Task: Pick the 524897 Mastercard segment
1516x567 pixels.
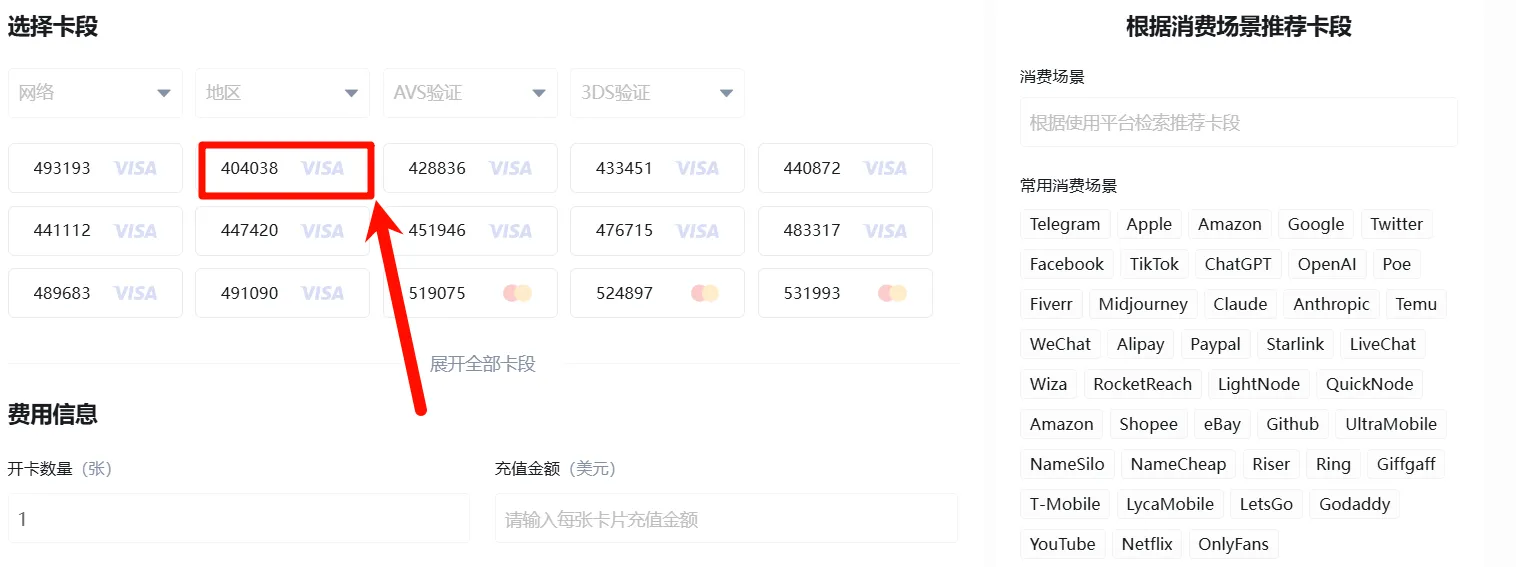Action: (657, 293)
